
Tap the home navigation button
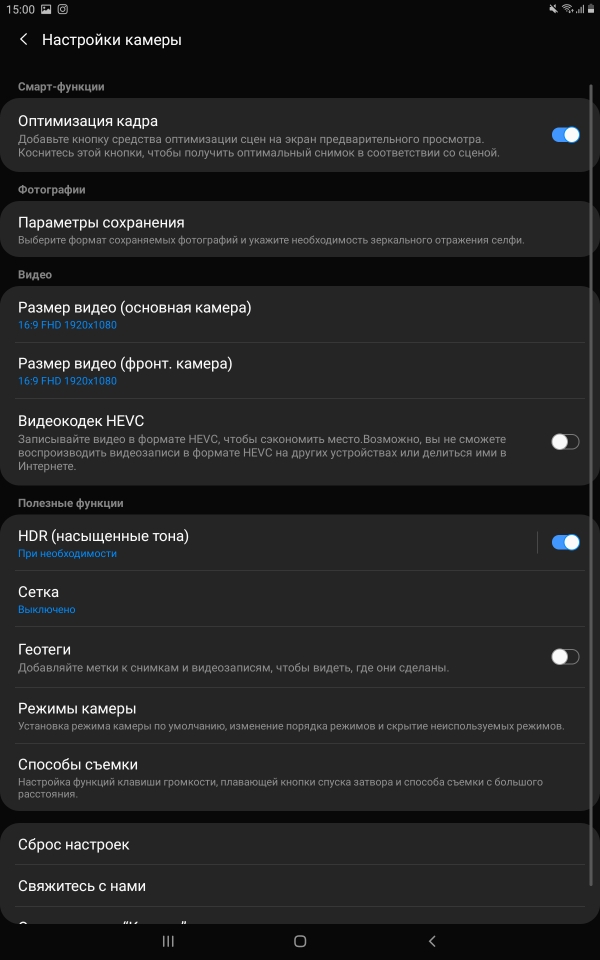[x=300, y=941]
